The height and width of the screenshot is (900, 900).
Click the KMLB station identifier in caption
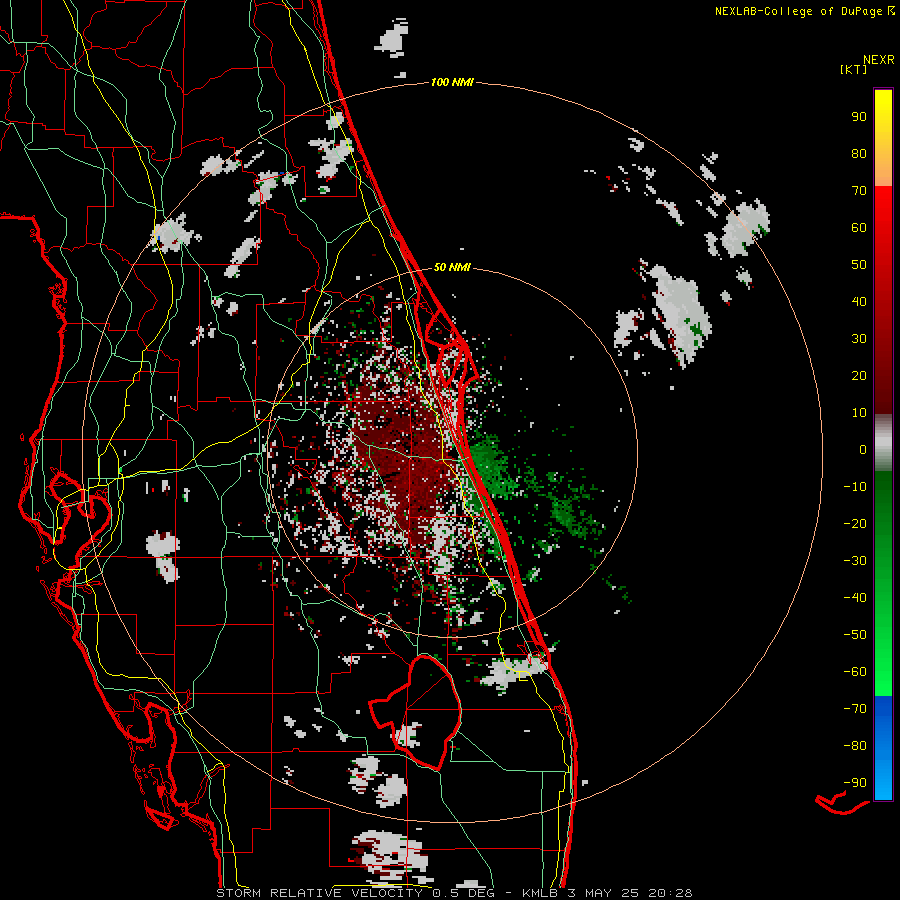(x=540, y=893)
